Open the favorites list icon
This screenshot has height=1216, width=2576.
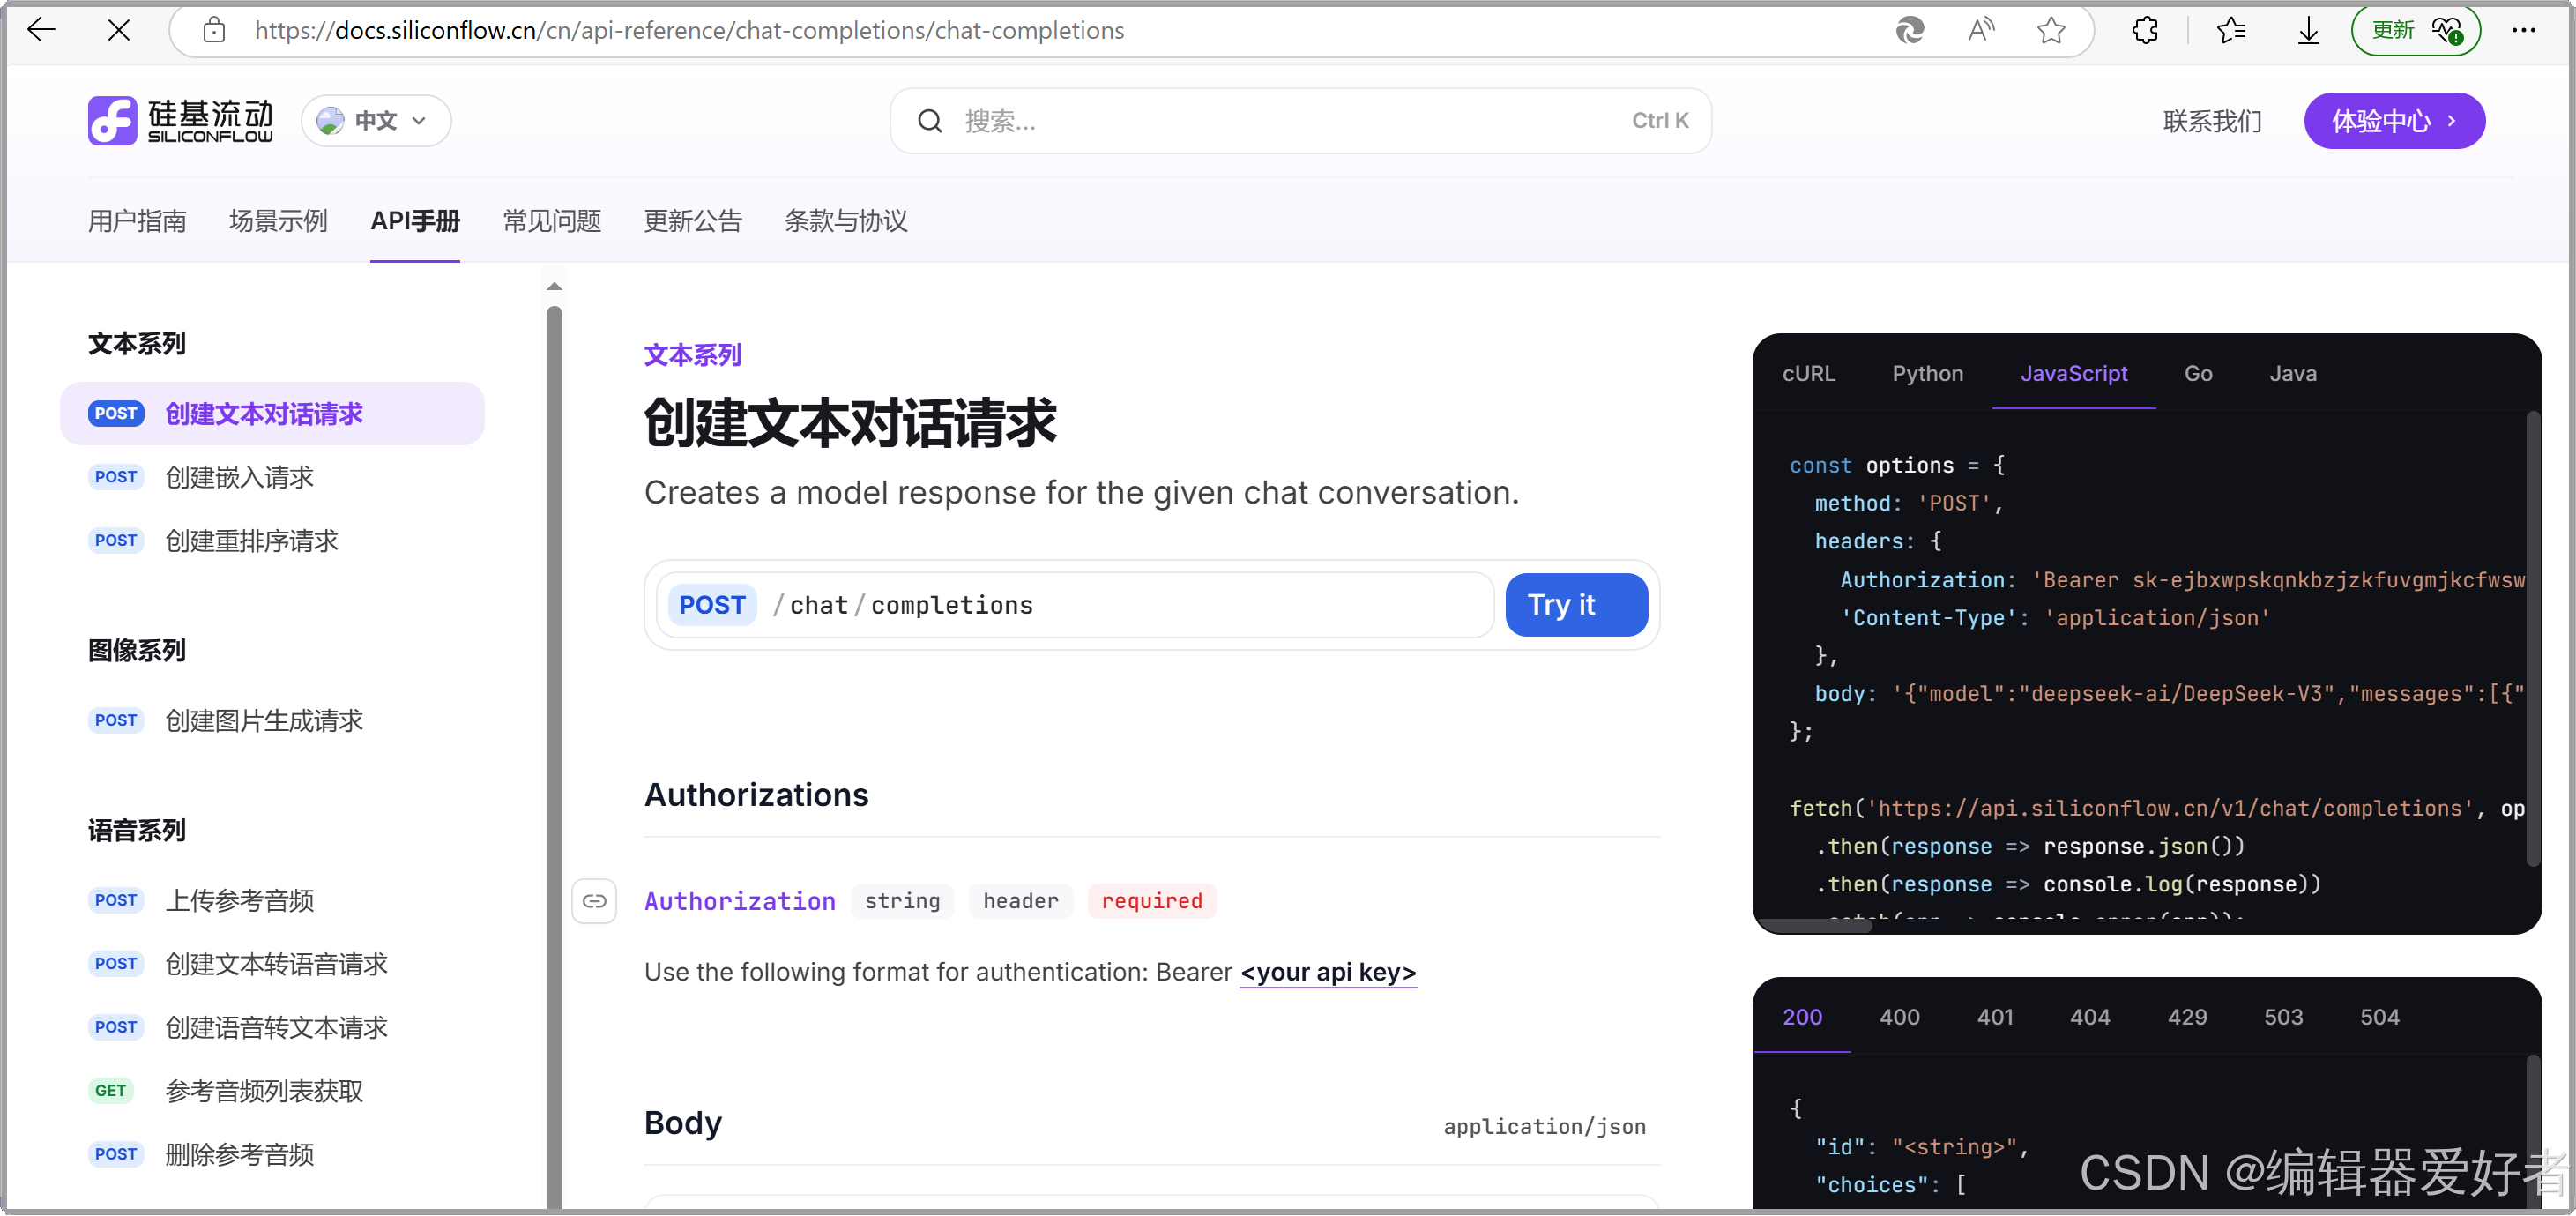click(2231, 30)
